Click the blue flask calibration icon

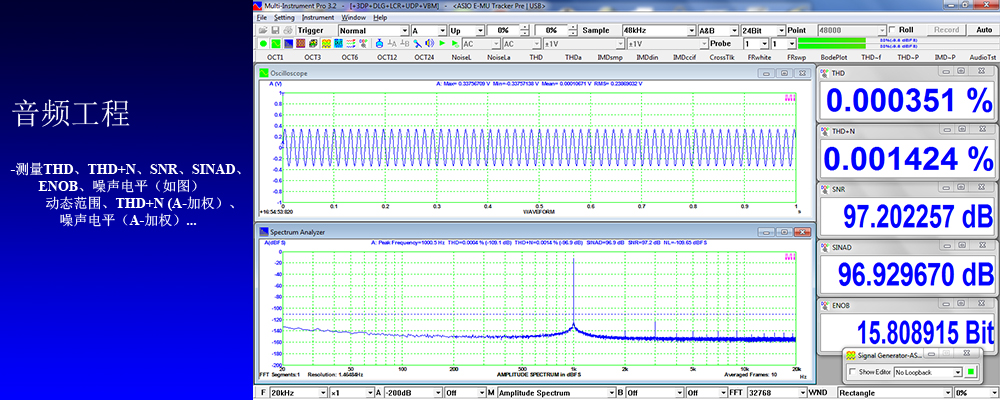(x=379, y=43)
